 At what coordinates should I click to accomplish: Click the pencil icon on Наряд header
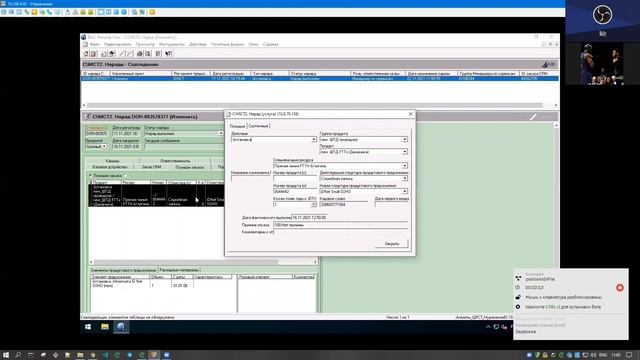(x=533, y=117)
